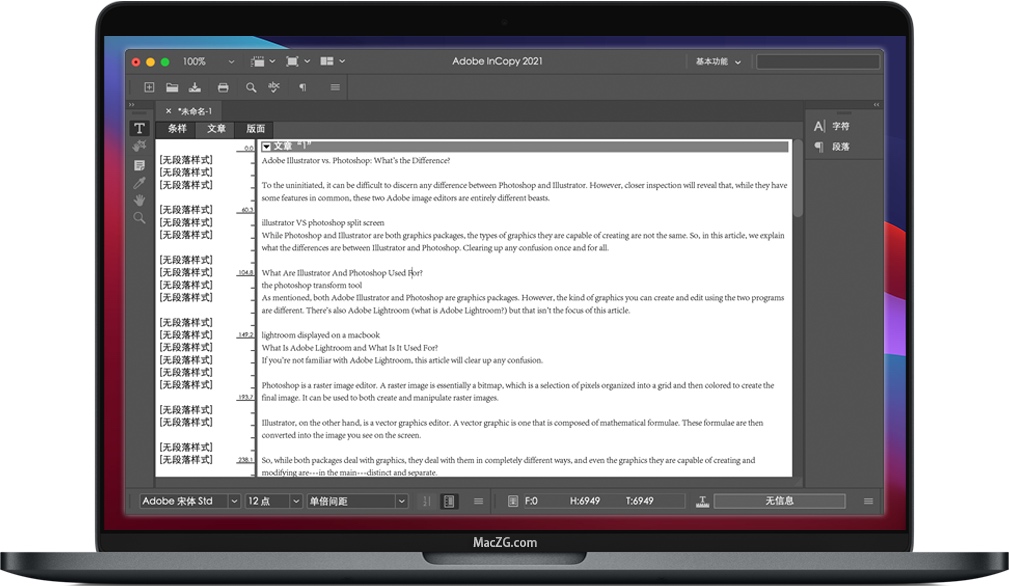Screen dimensions: 1009x586
Task: Select the *未命名-1 document tab
Action: coord(195,111)
